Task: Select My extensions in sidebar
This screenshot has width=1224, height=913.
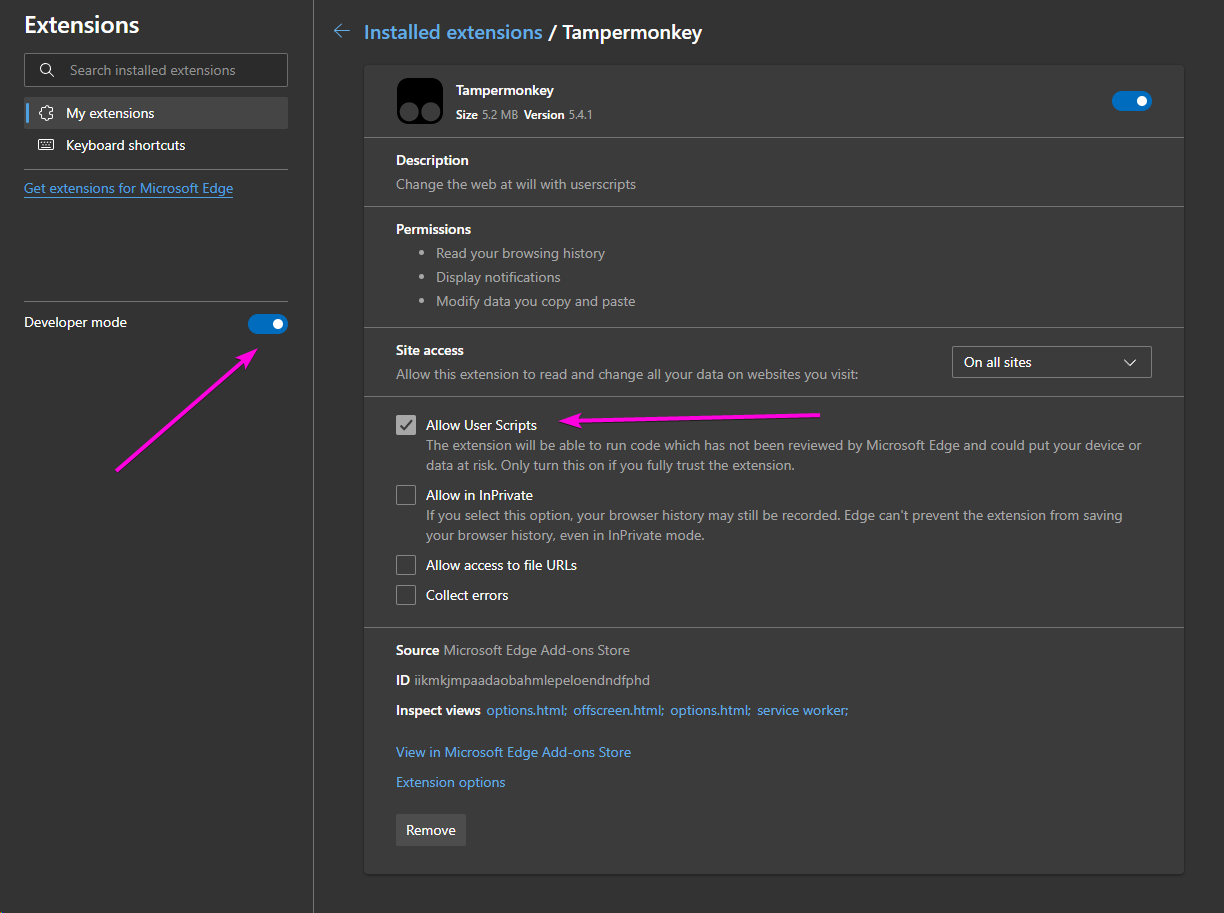Action: click(x=156, y=113)
